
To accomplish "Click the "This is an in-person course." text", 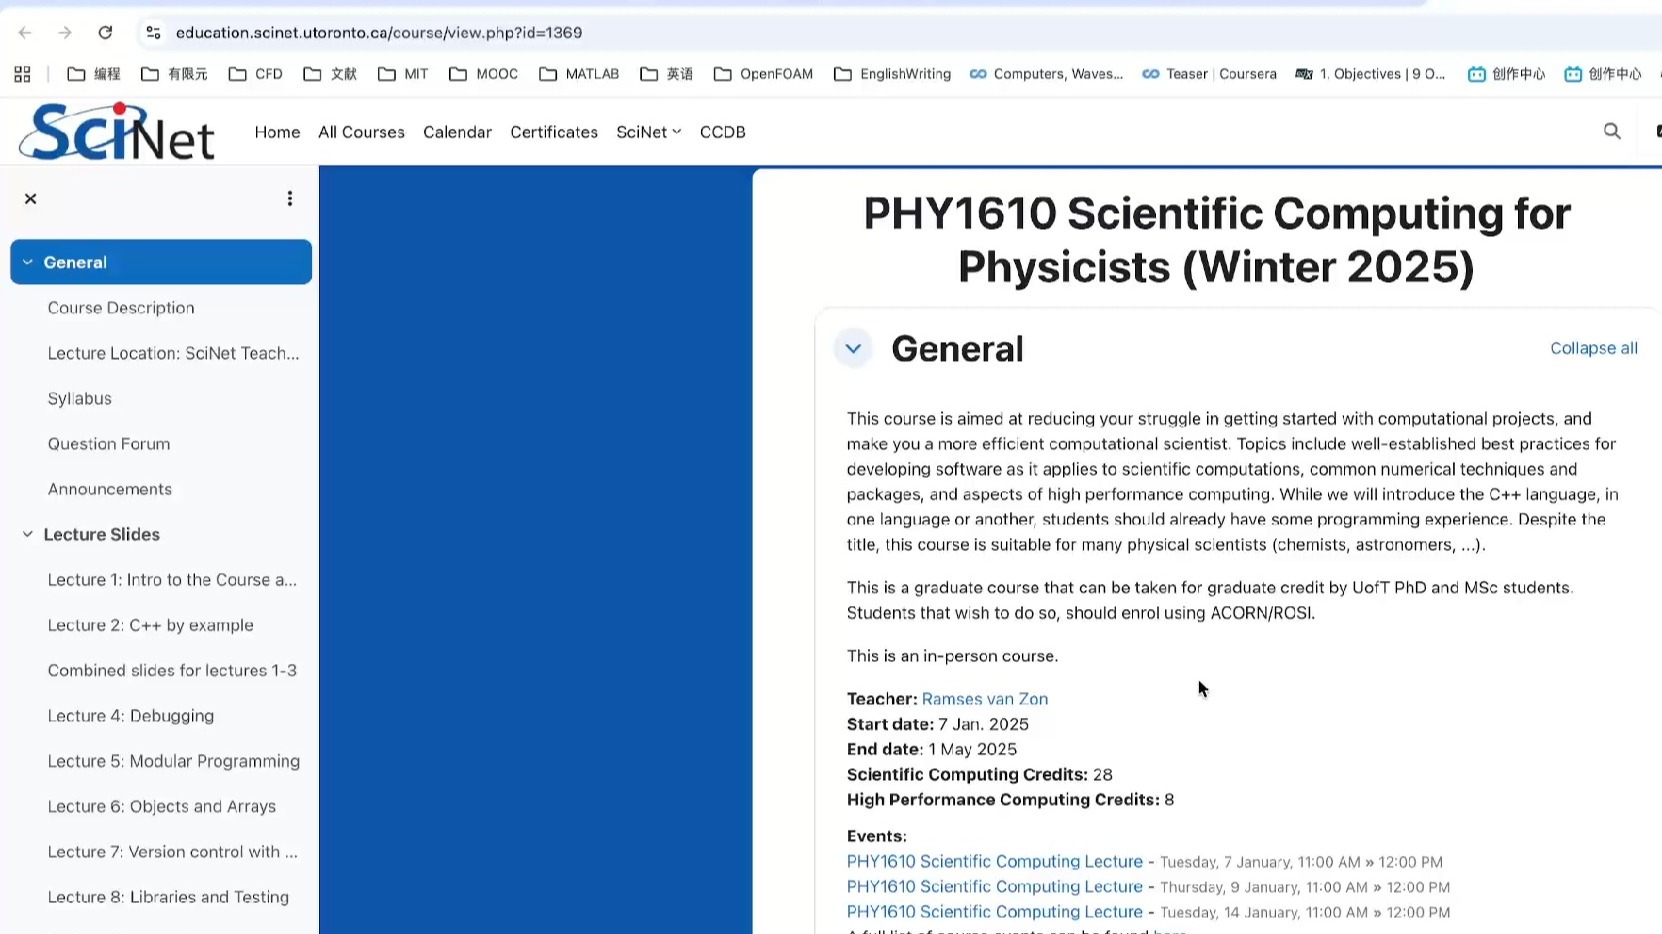I will [x=952, y=656].
